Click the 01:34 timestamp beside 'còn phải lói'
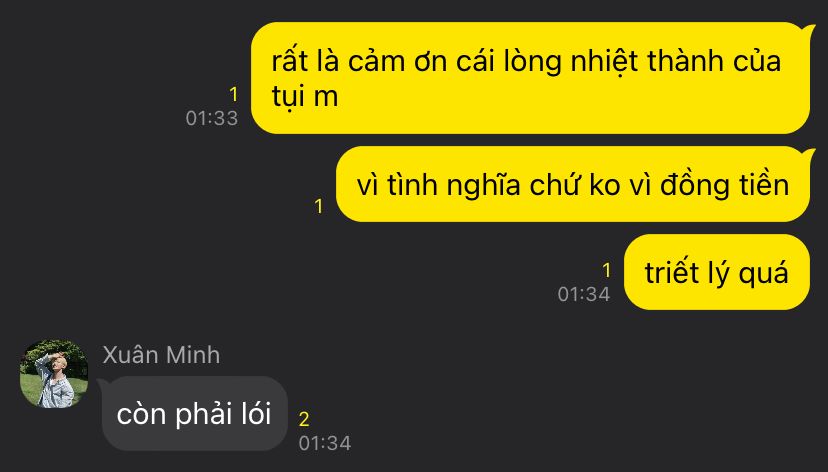828x472 pixels. [325, 443]
